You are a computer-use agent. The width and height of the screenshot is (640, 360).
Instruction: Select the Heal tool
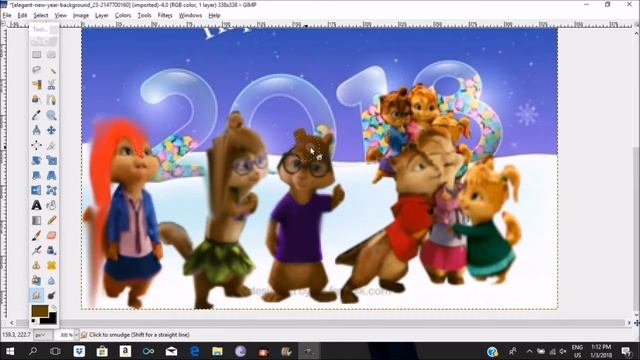coord(51,265)
